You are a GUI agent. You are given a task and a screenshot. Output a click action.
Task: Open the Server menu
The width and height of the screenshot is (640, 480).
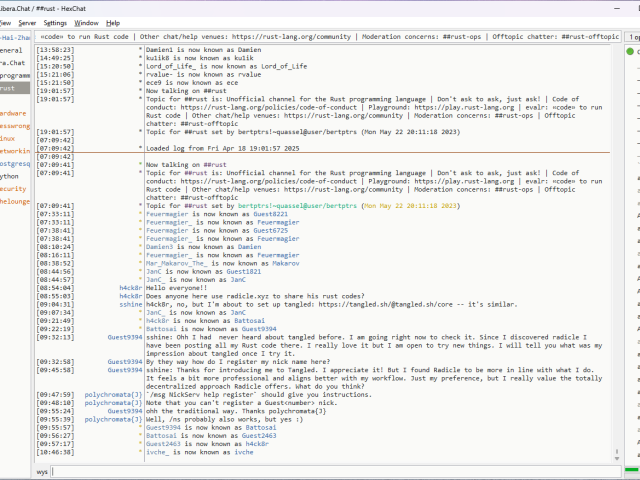click(26, 22)
